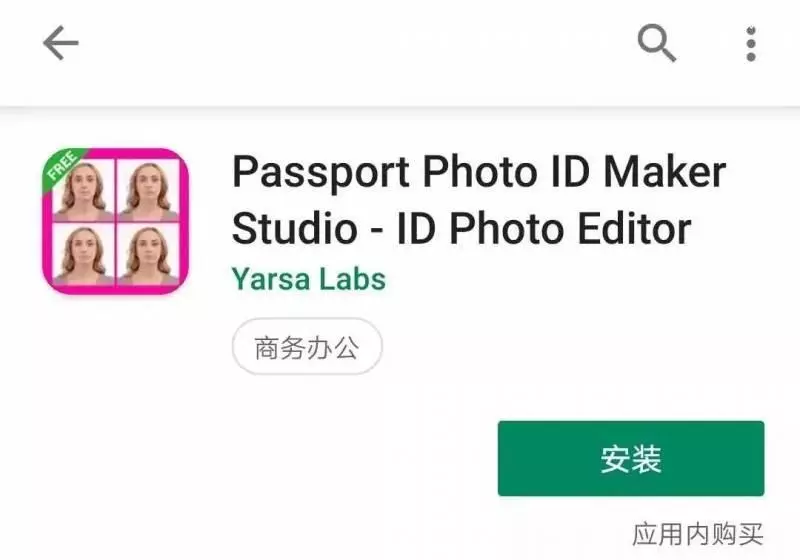Click the title line Studio - ID Photo Editor

tap(462, 228)
